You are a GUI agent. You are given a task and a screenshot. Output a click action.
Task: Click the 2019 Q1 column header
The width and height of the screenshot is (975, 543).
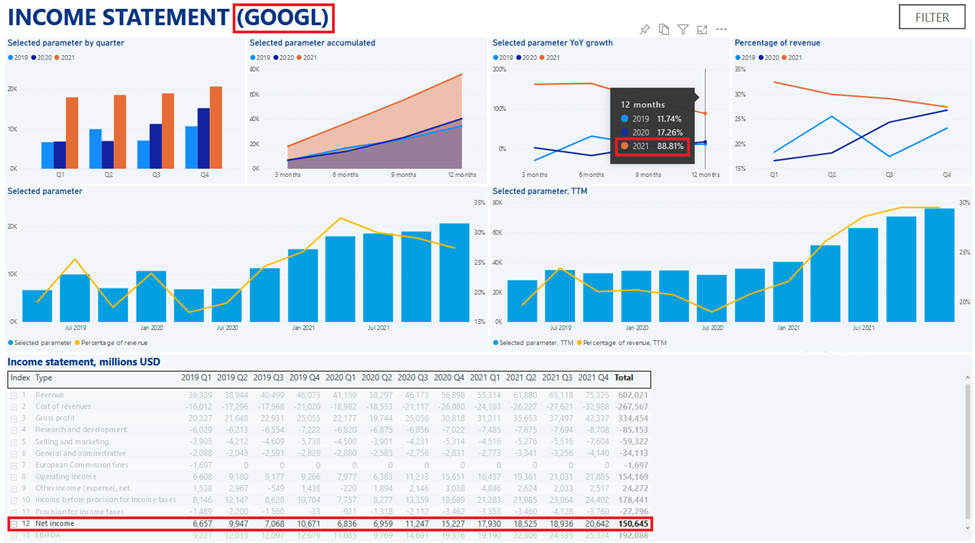197,379
